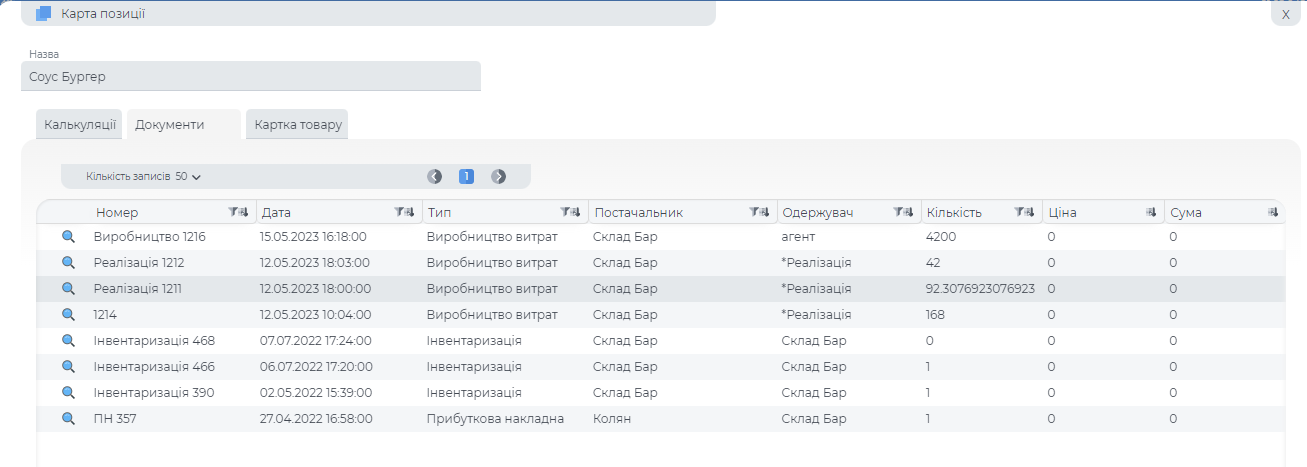Image resolution: width=1307 pixels, height=467 pixels.
Task: Filter the Тип column using funnel icon
Action: (566, 212)
